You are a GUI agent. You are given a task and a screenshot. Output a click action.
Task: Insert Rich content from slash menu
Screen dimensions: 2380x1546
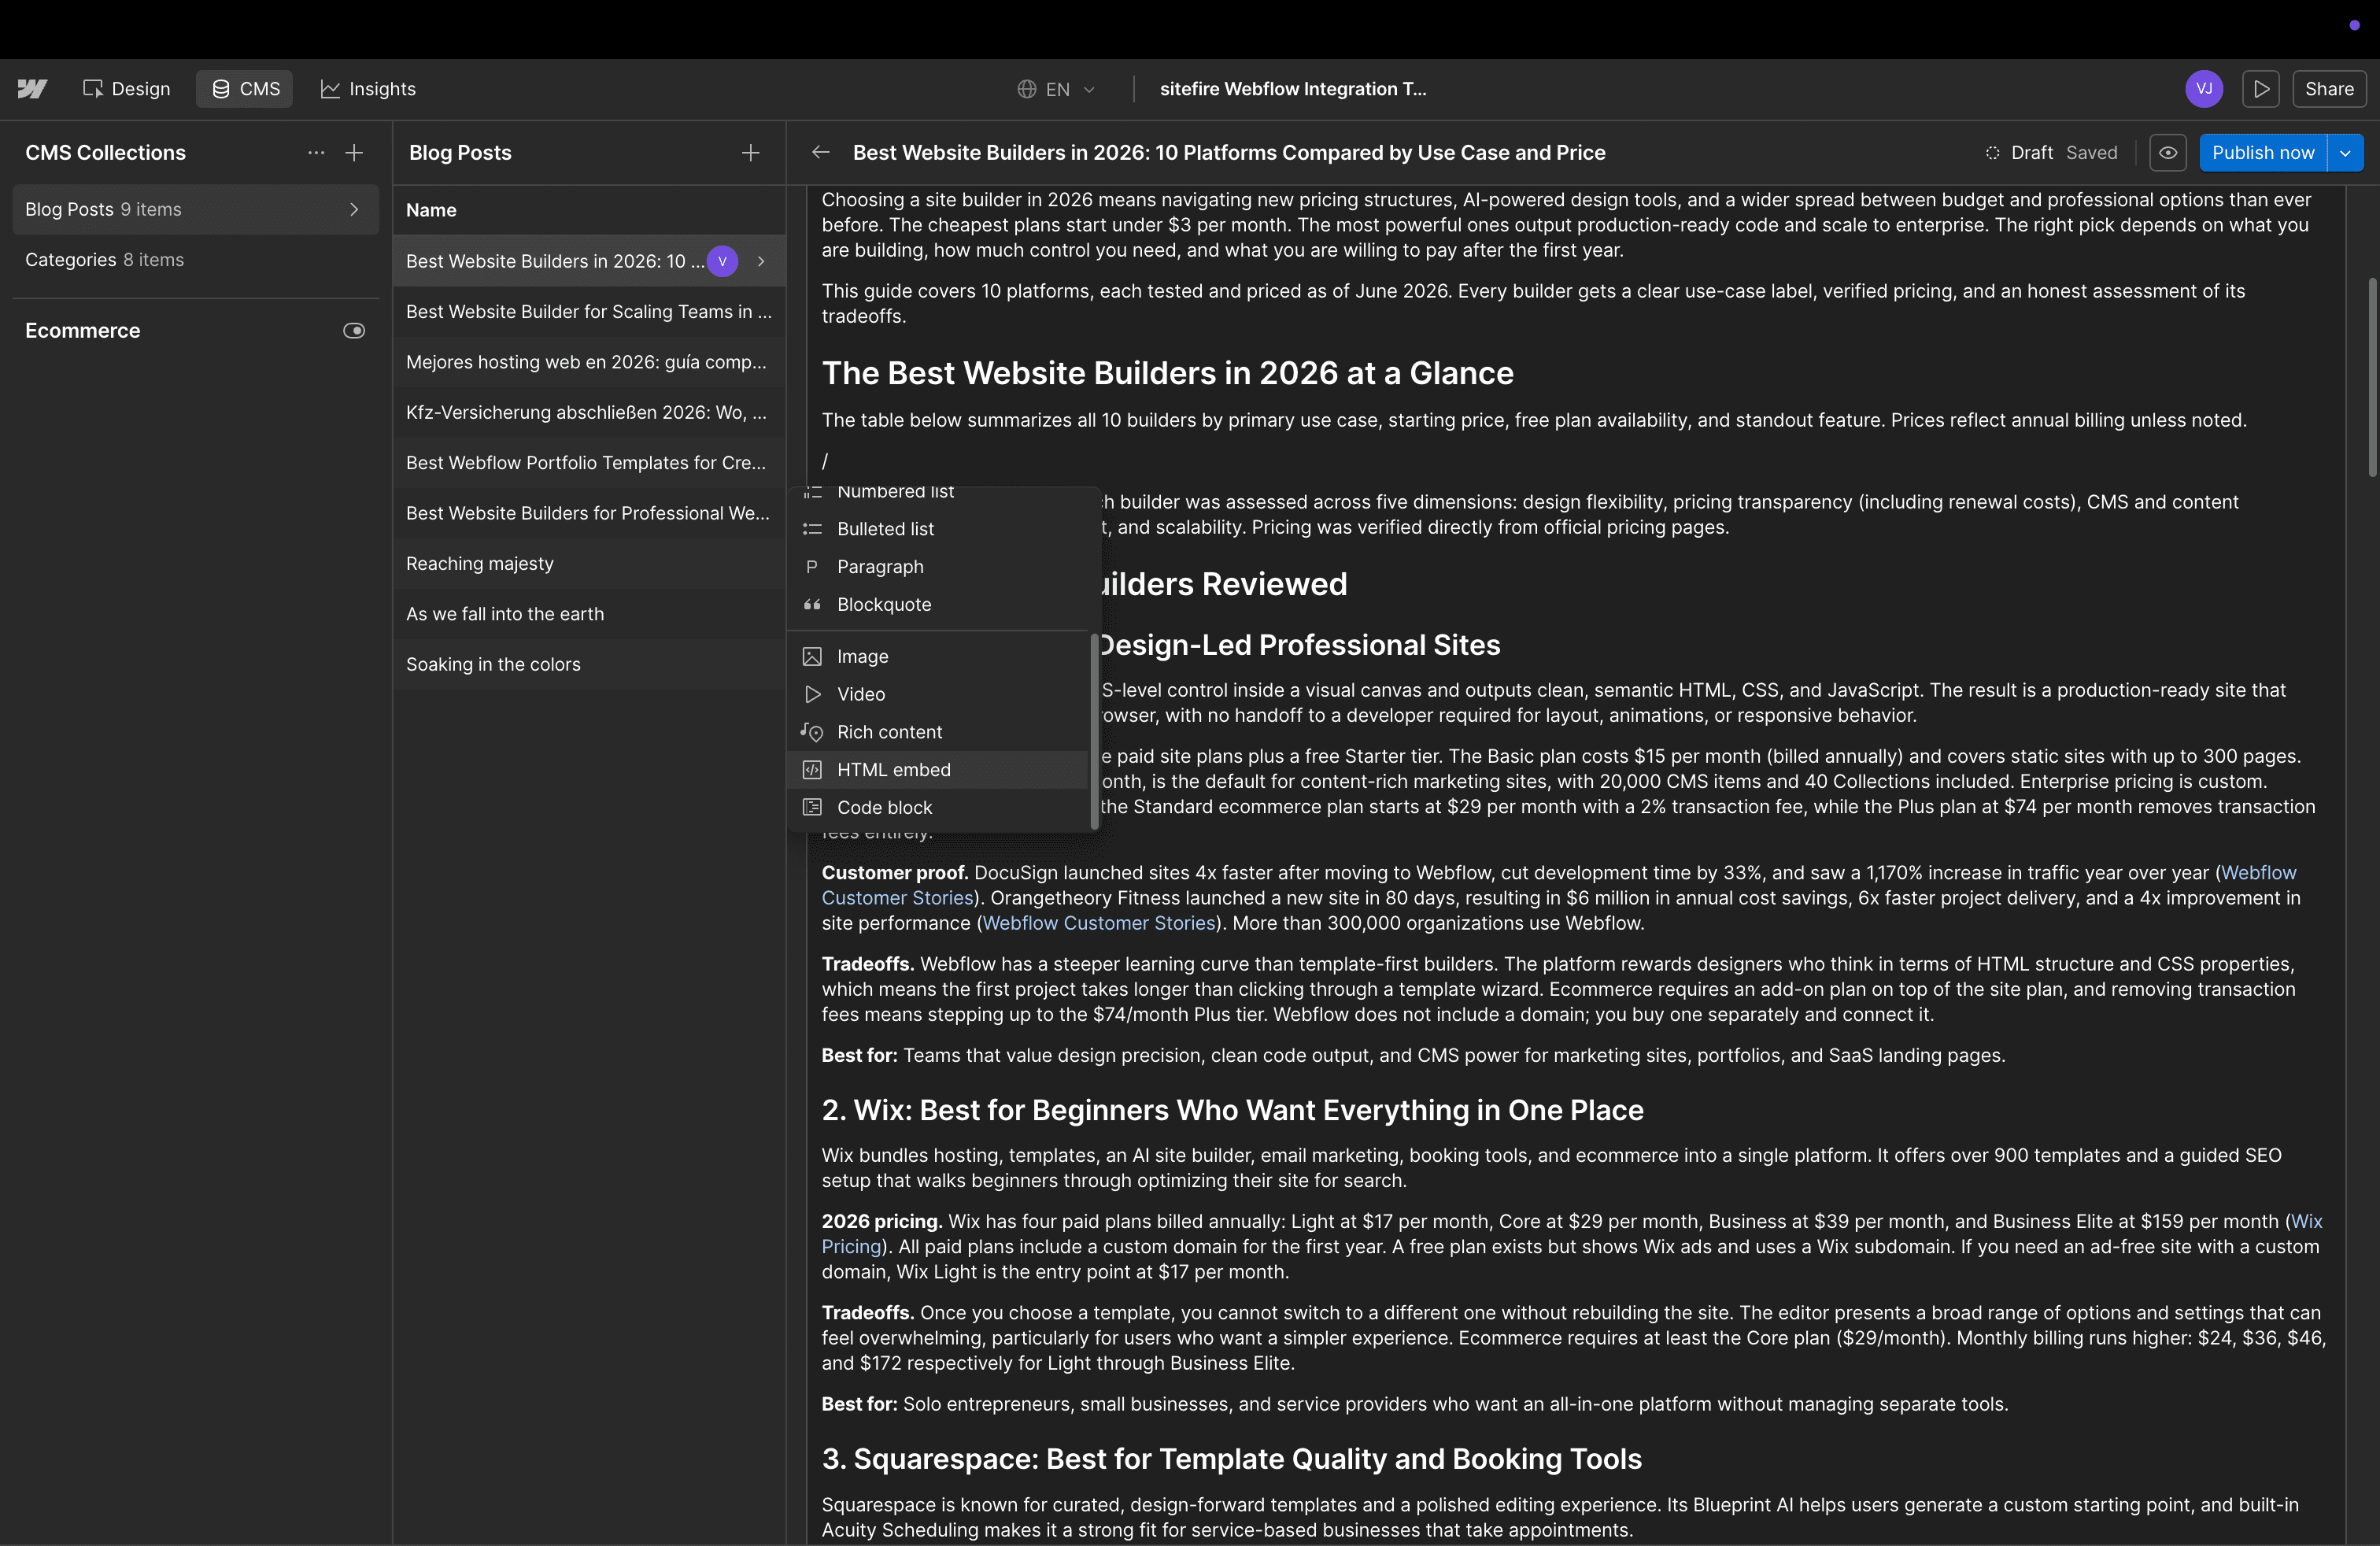938,732
